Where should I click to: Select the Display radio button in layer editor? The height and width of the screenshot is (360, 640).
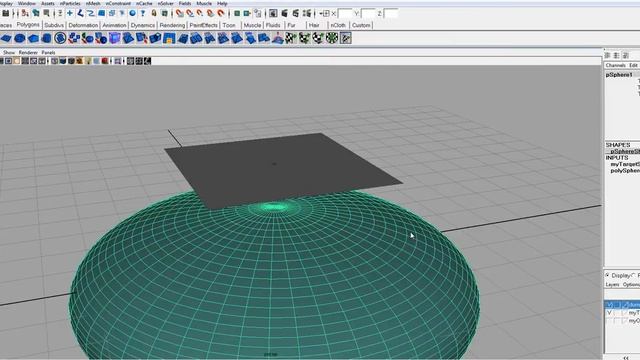[x=607, y=275]
